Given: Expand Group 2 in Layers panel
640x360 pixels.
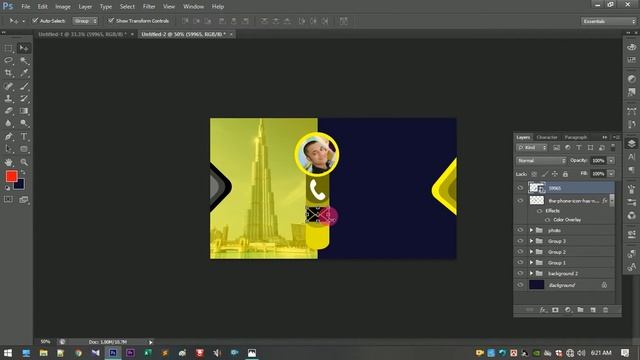Looking at the screenshot, I should (x=531, y=252).
